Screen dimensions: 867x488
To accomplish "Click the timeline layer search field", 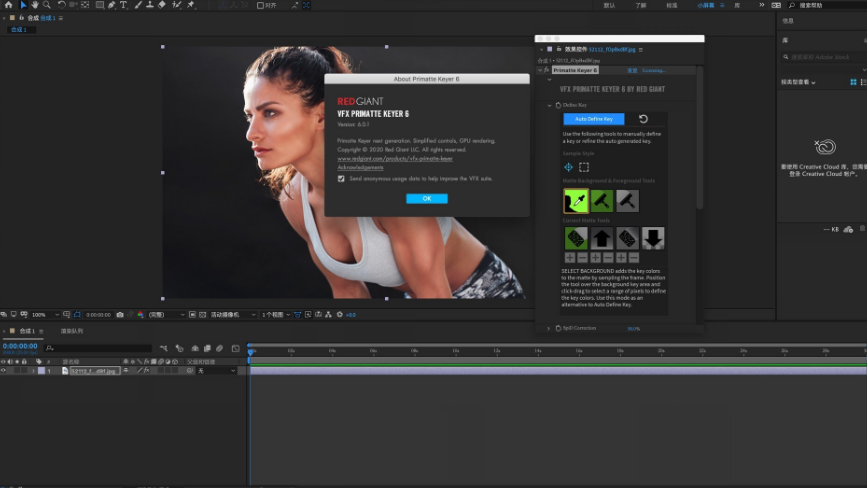I will point(100,348).
